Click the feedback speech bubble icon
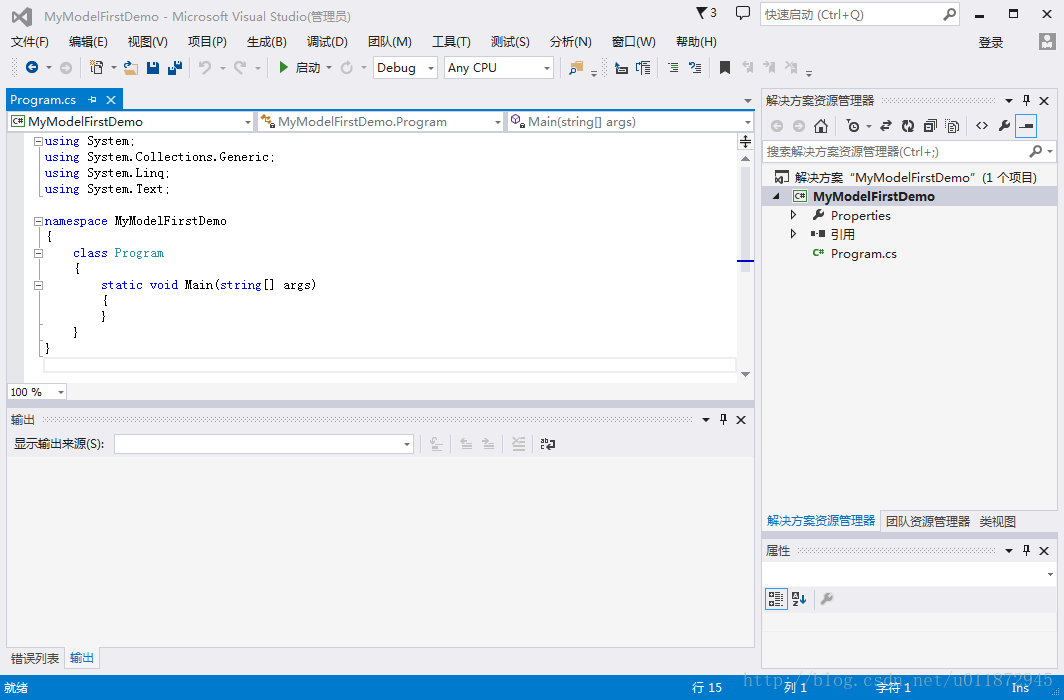Screen dimensions: 1064x700 [743, 13]
